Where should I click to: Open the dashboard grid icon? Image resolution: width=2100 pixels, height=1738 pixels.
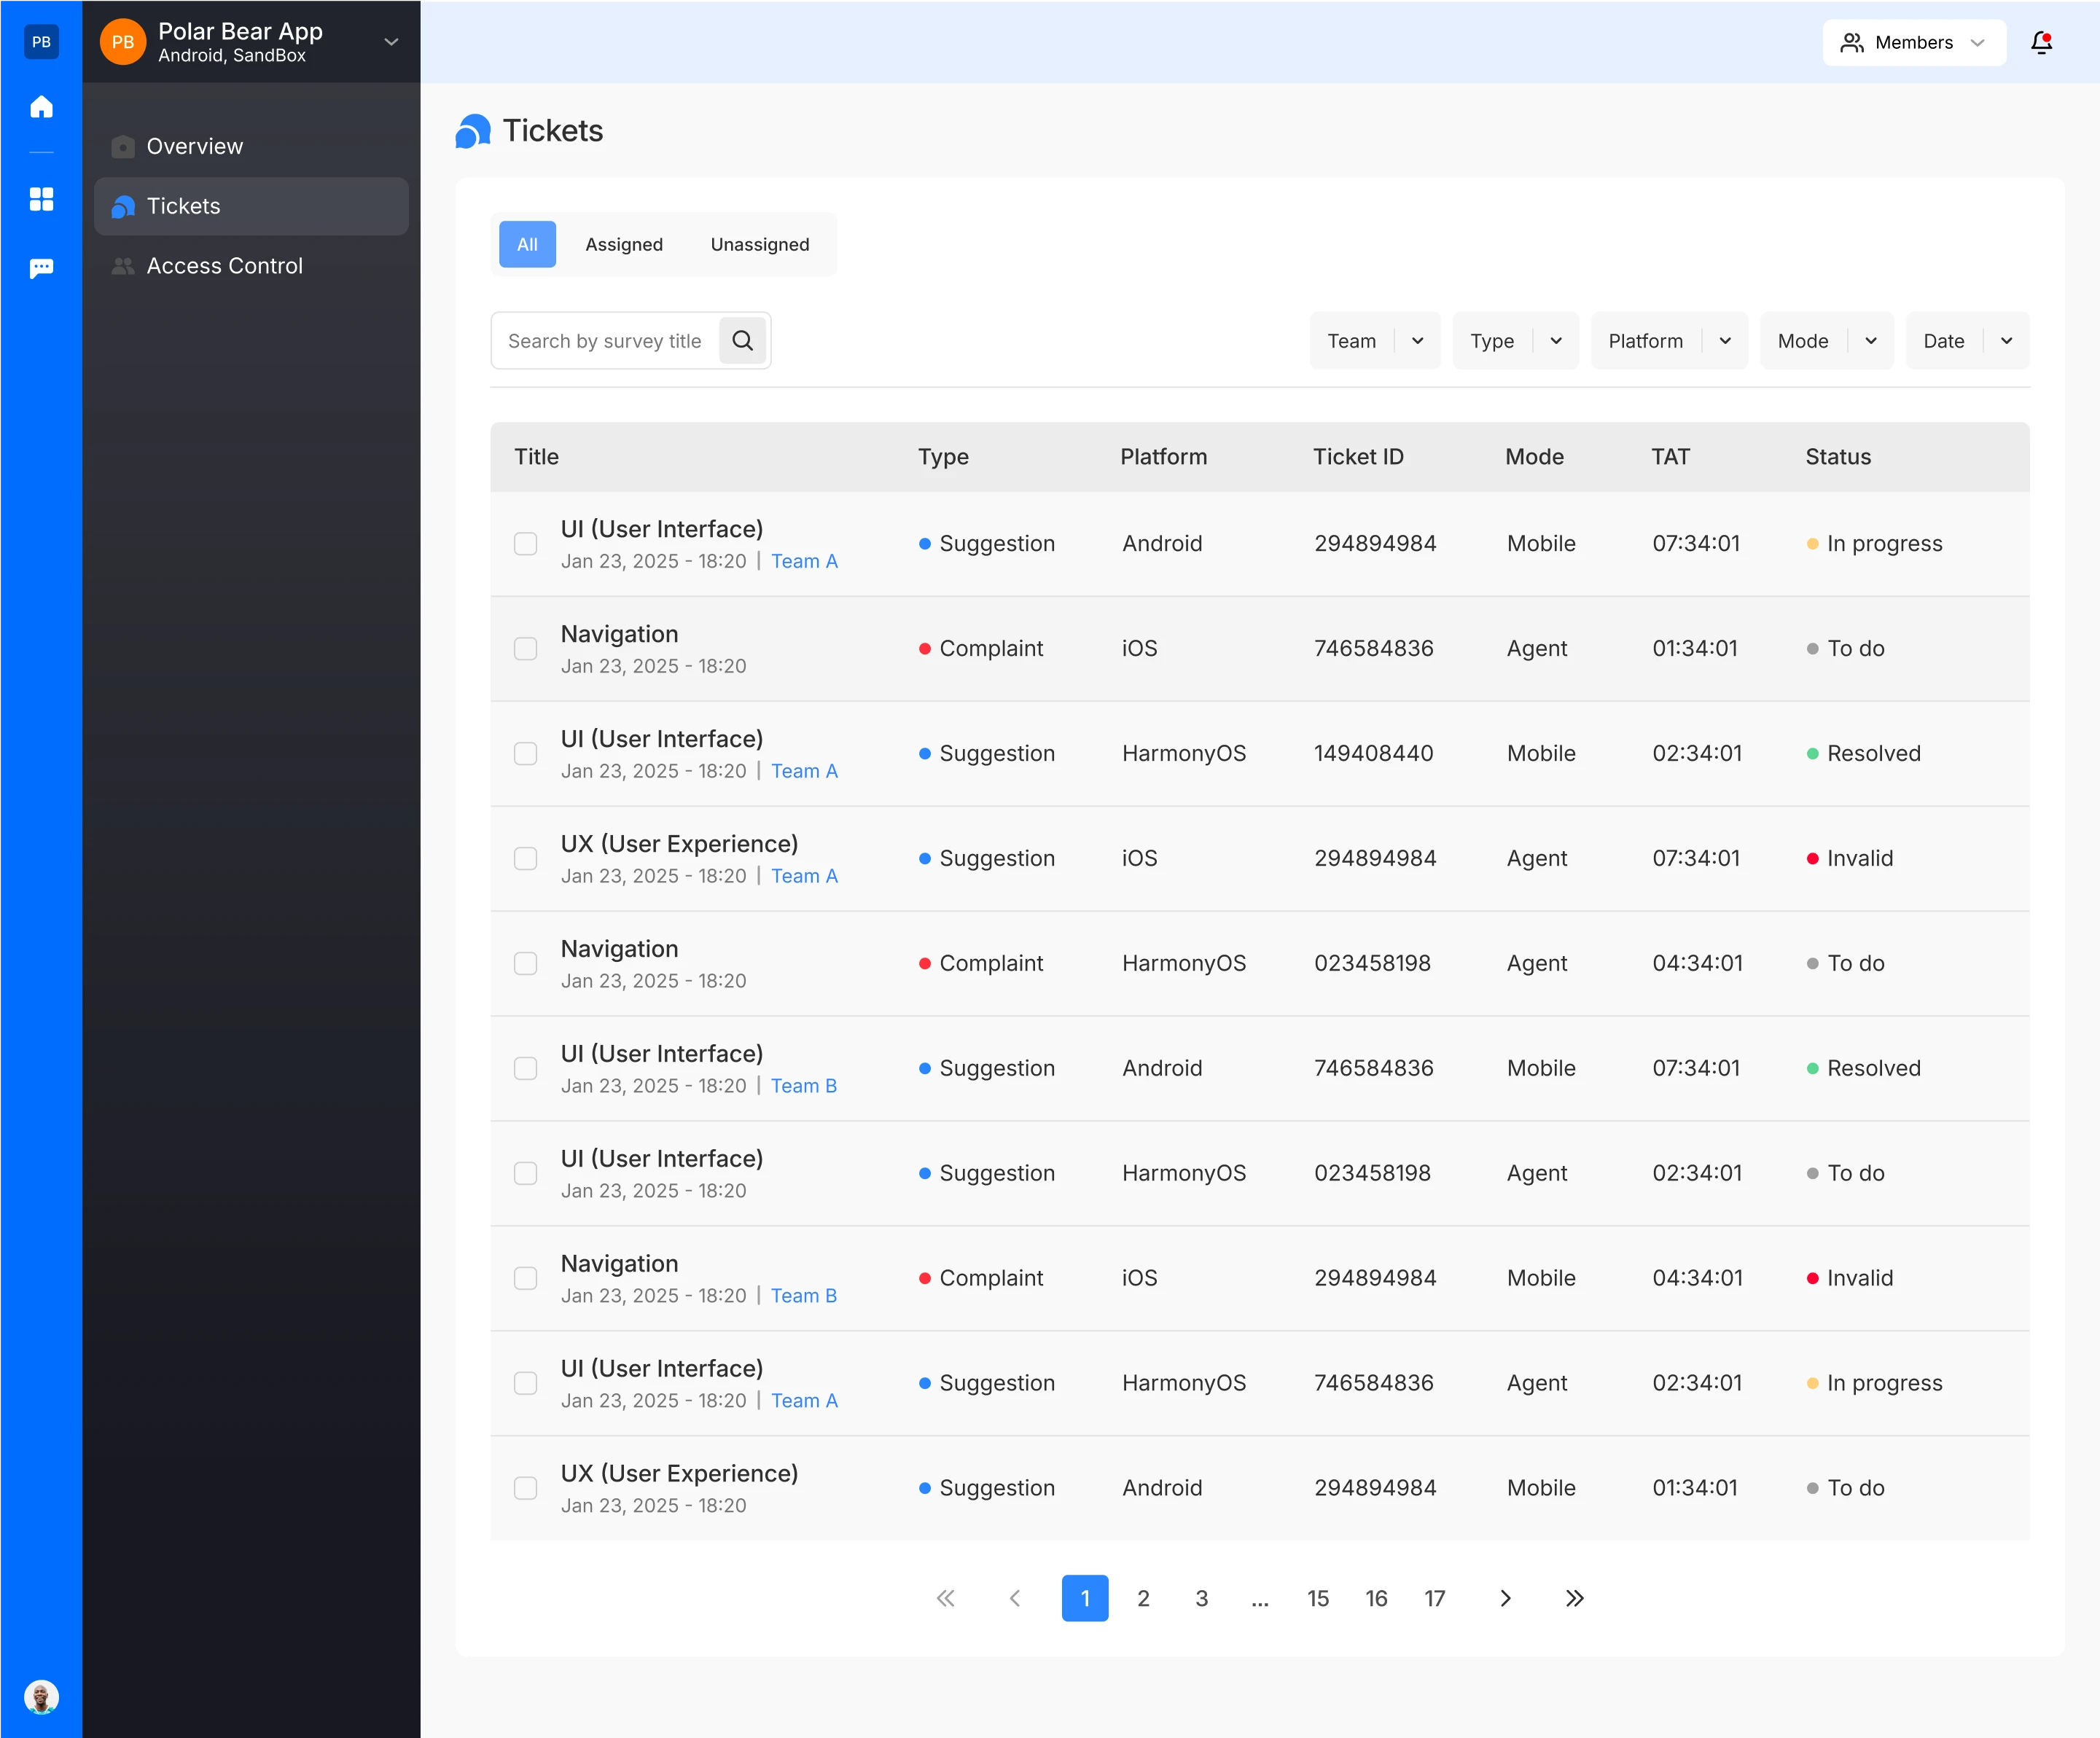point(41,199)
